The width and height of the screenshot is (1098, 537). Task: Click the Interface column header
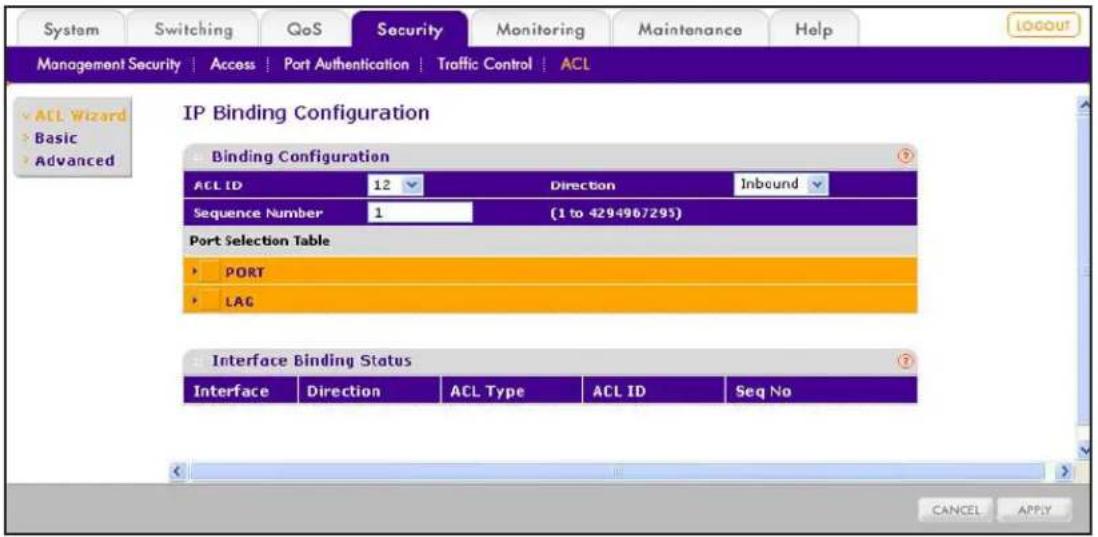point(240,391)
